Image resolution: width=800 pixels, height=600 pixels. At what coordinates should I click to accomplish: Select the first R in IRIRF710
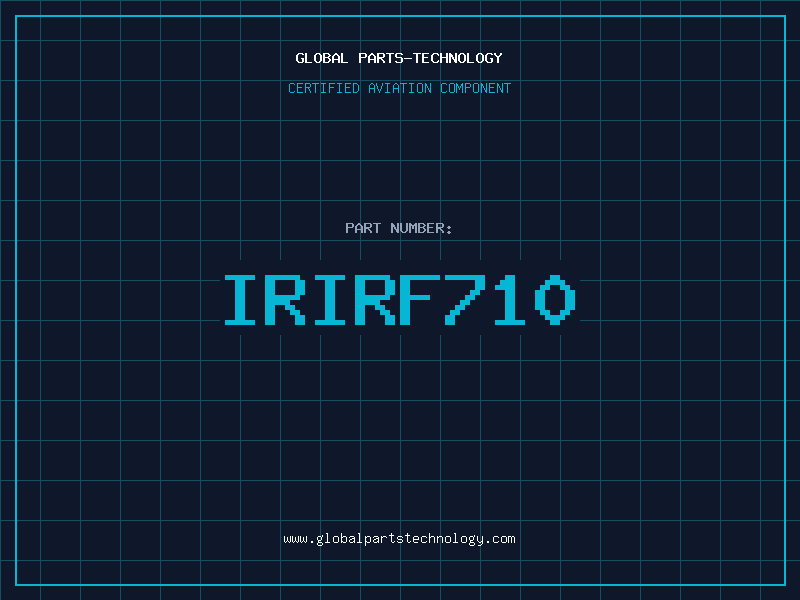coord(287,300)
